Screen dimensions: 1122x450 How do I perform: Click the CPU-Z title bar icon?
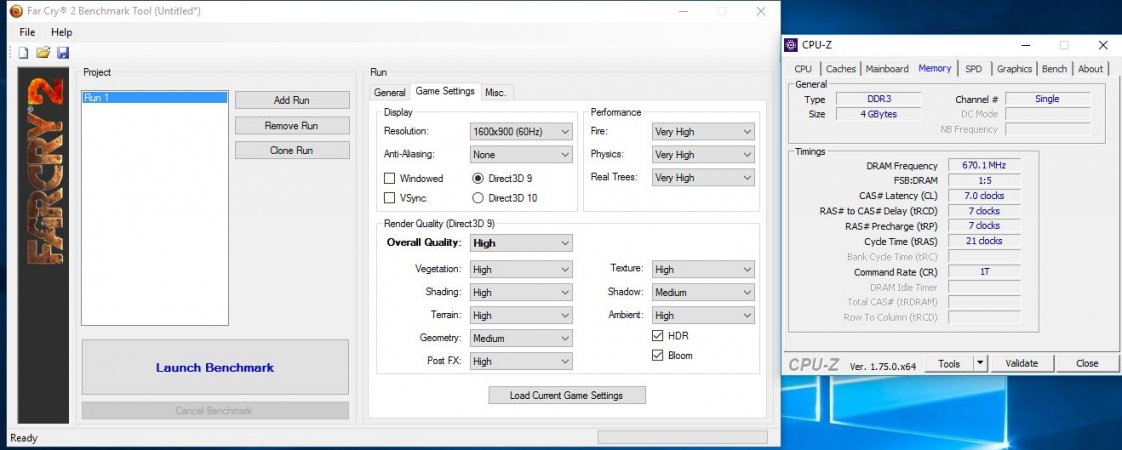(791, 45)
